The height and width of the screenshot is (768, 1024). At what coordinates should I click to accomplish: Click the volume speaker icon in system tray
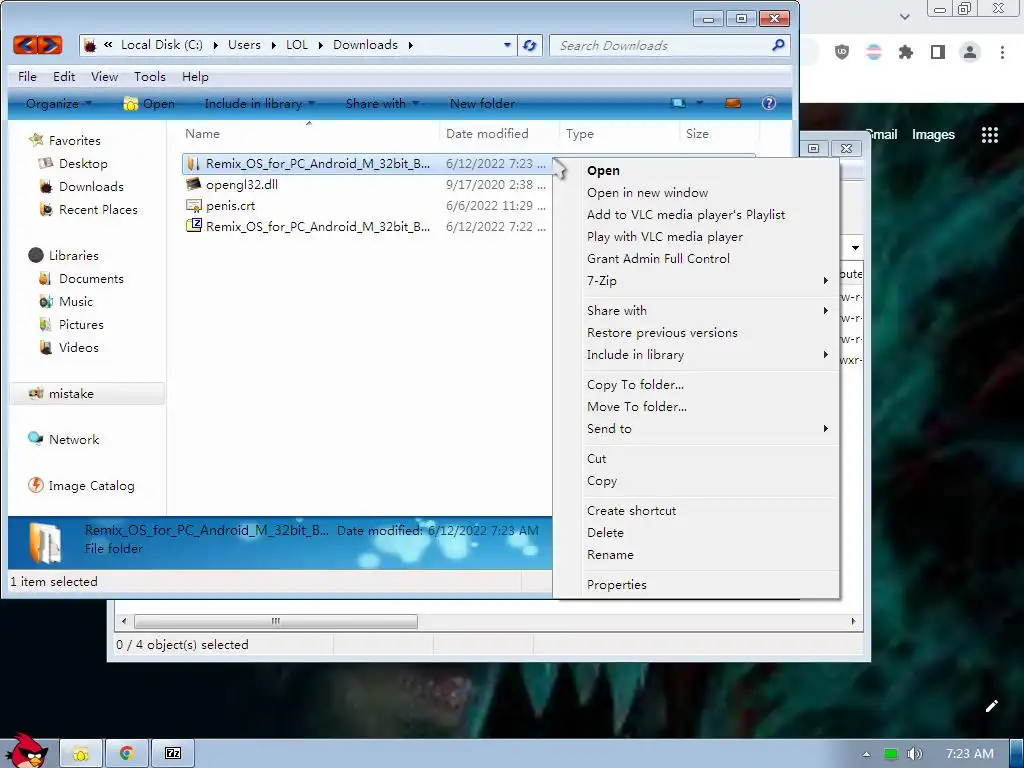pos(914,754)
